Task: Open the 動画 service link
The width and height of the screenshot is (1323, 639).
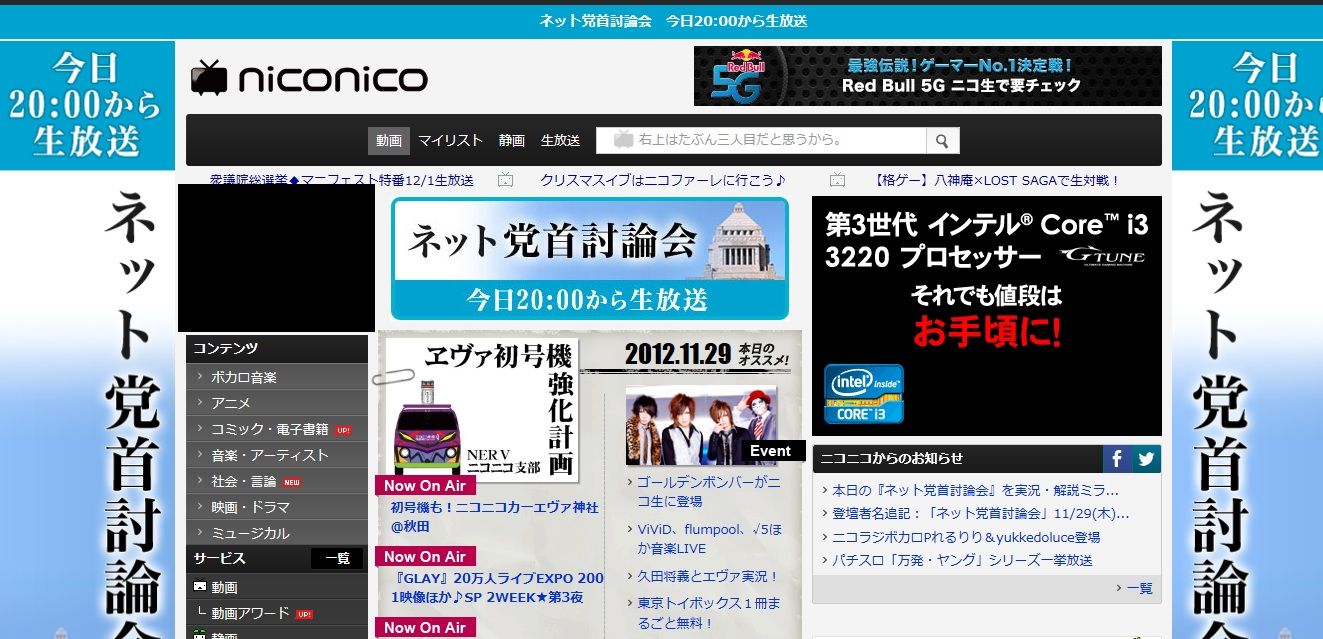Action: pos(224,587)
